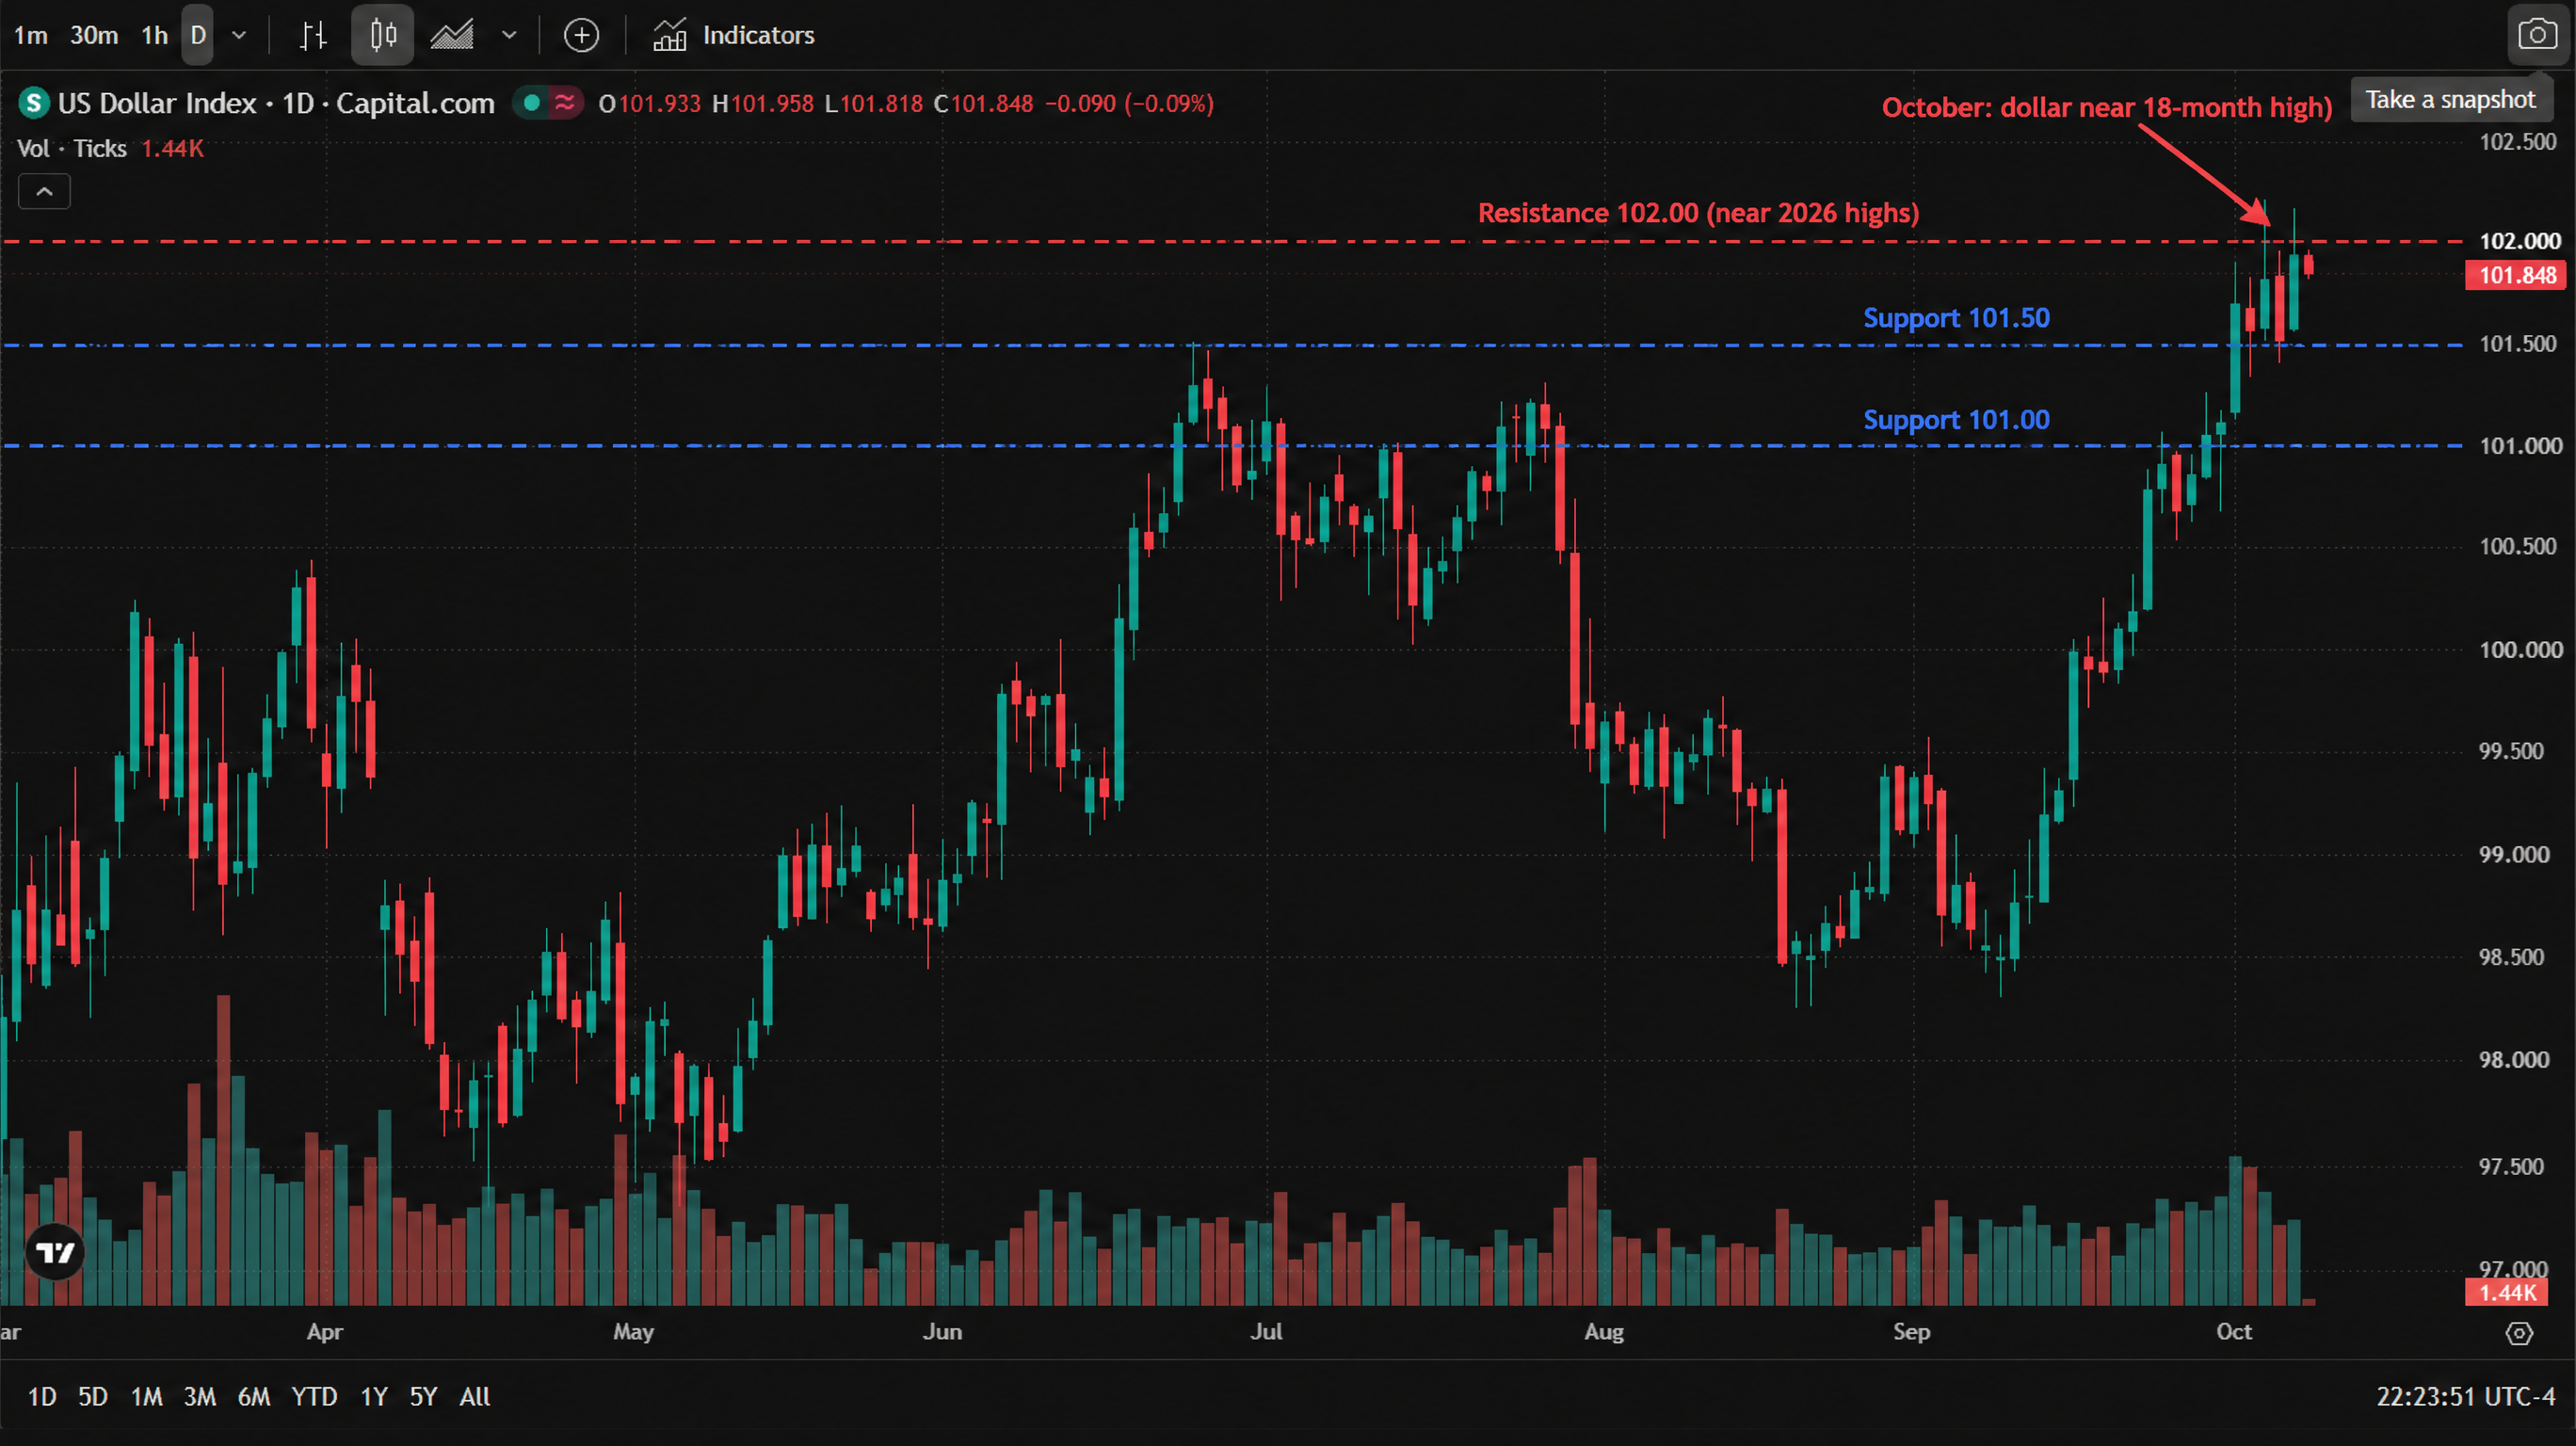Viewport: 2576px width, 1446px height.
Task: Click the compare or add symbol plus icon
Action: click(x=581, y=35)
